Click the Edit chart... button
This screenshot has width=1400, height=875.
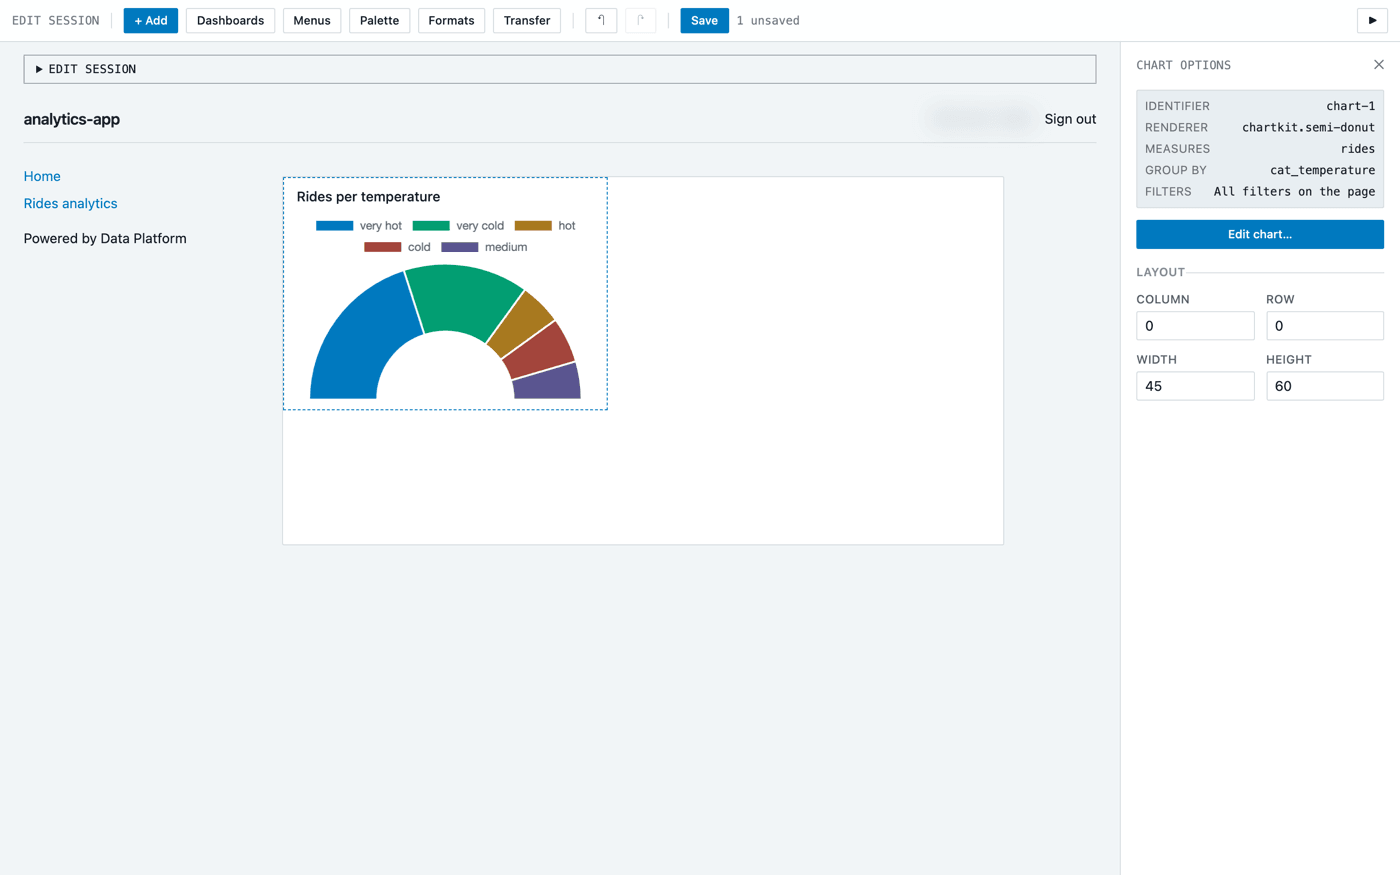[1260, 234]
